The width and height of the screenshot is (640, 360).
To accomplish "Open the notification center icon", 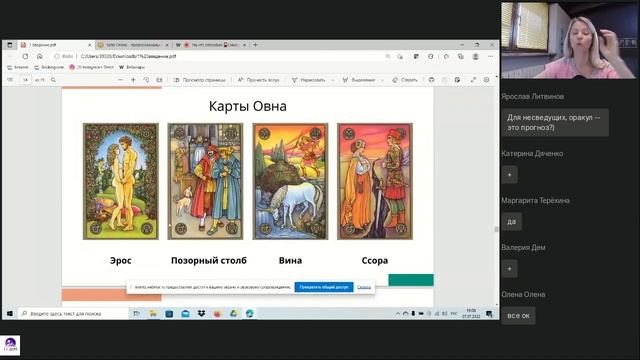I will coord(489,313).
